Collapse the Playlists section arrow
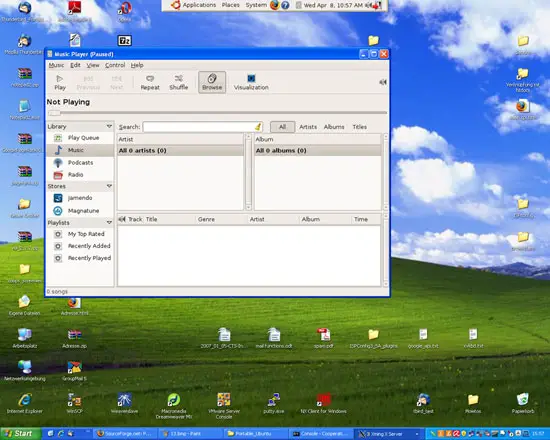Screen dimensions: 550x440 [109, 222]
